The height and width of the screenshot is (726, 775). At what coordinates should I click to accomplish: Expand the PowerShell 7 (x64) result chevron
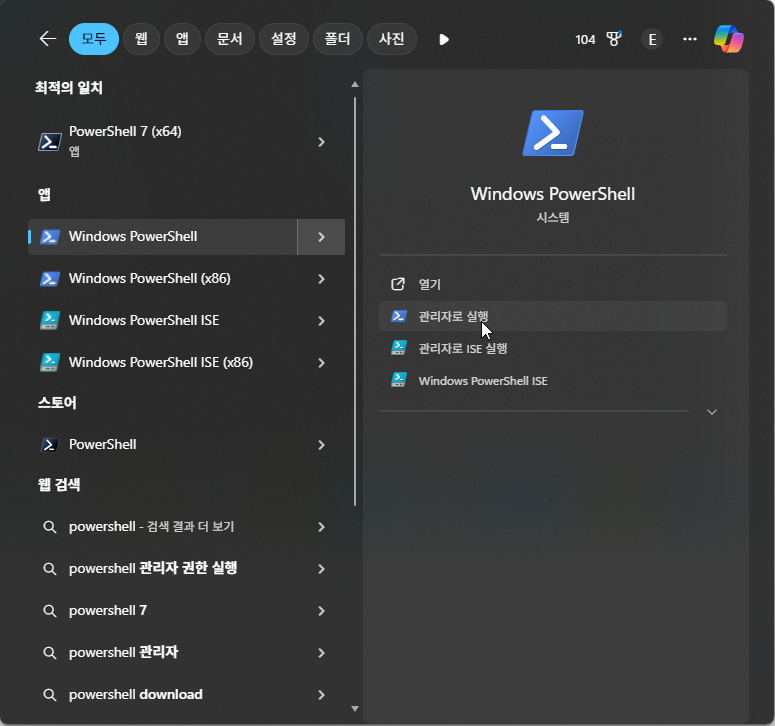321,142
